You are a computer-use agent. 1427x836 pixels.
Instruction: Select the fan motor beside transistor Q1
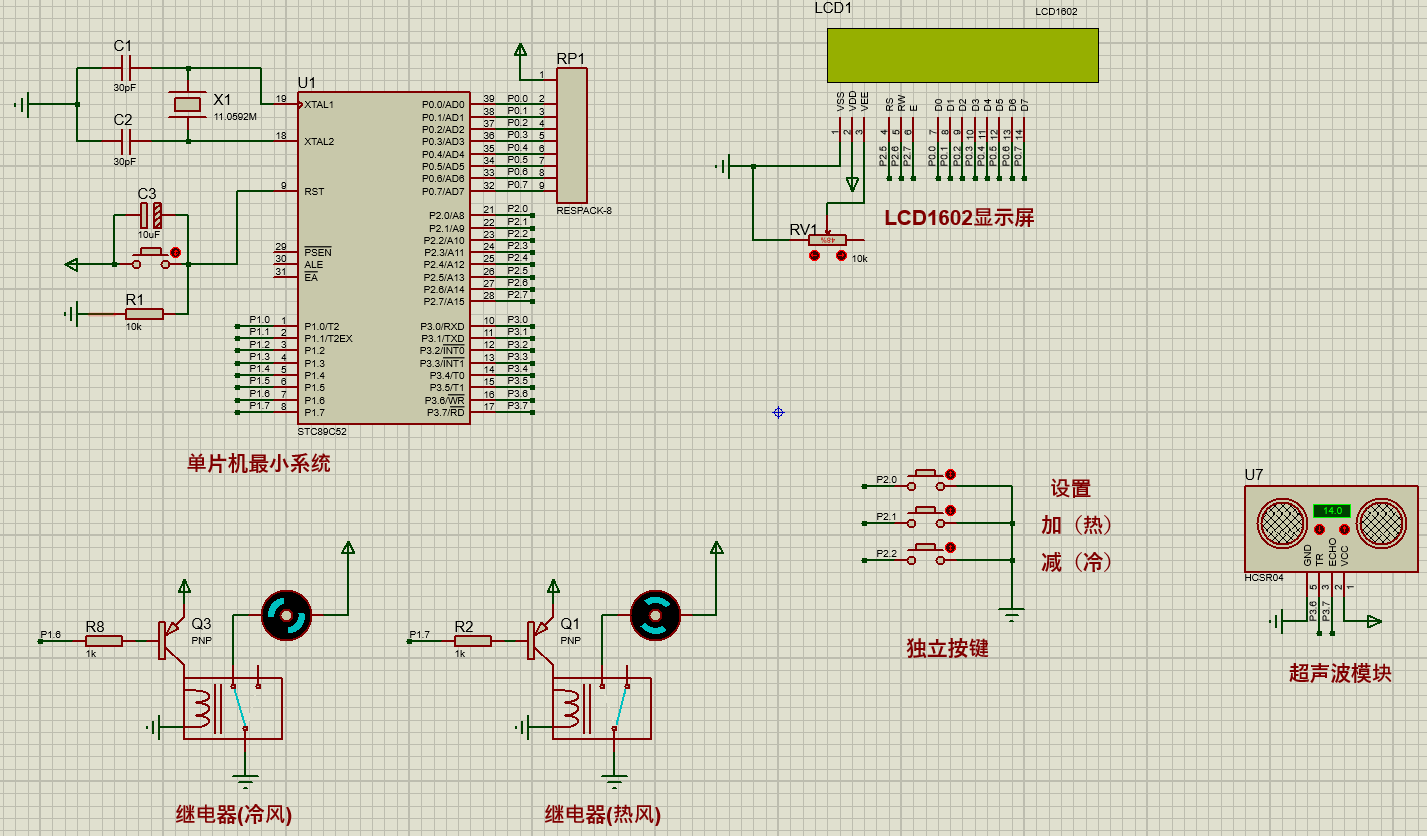655,615
